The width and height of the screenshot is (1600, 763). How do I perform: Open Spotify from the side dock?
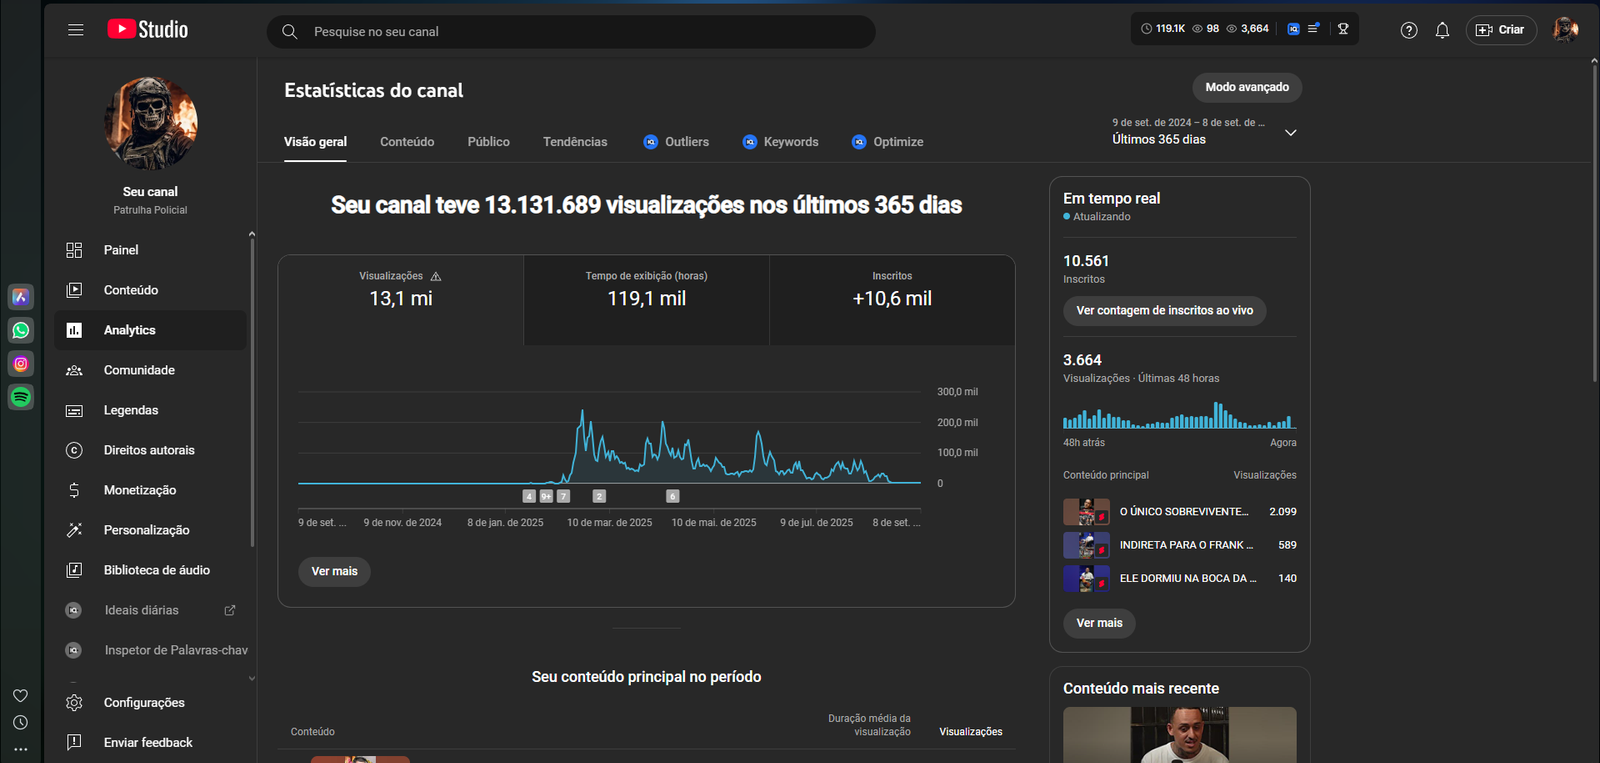21,397
